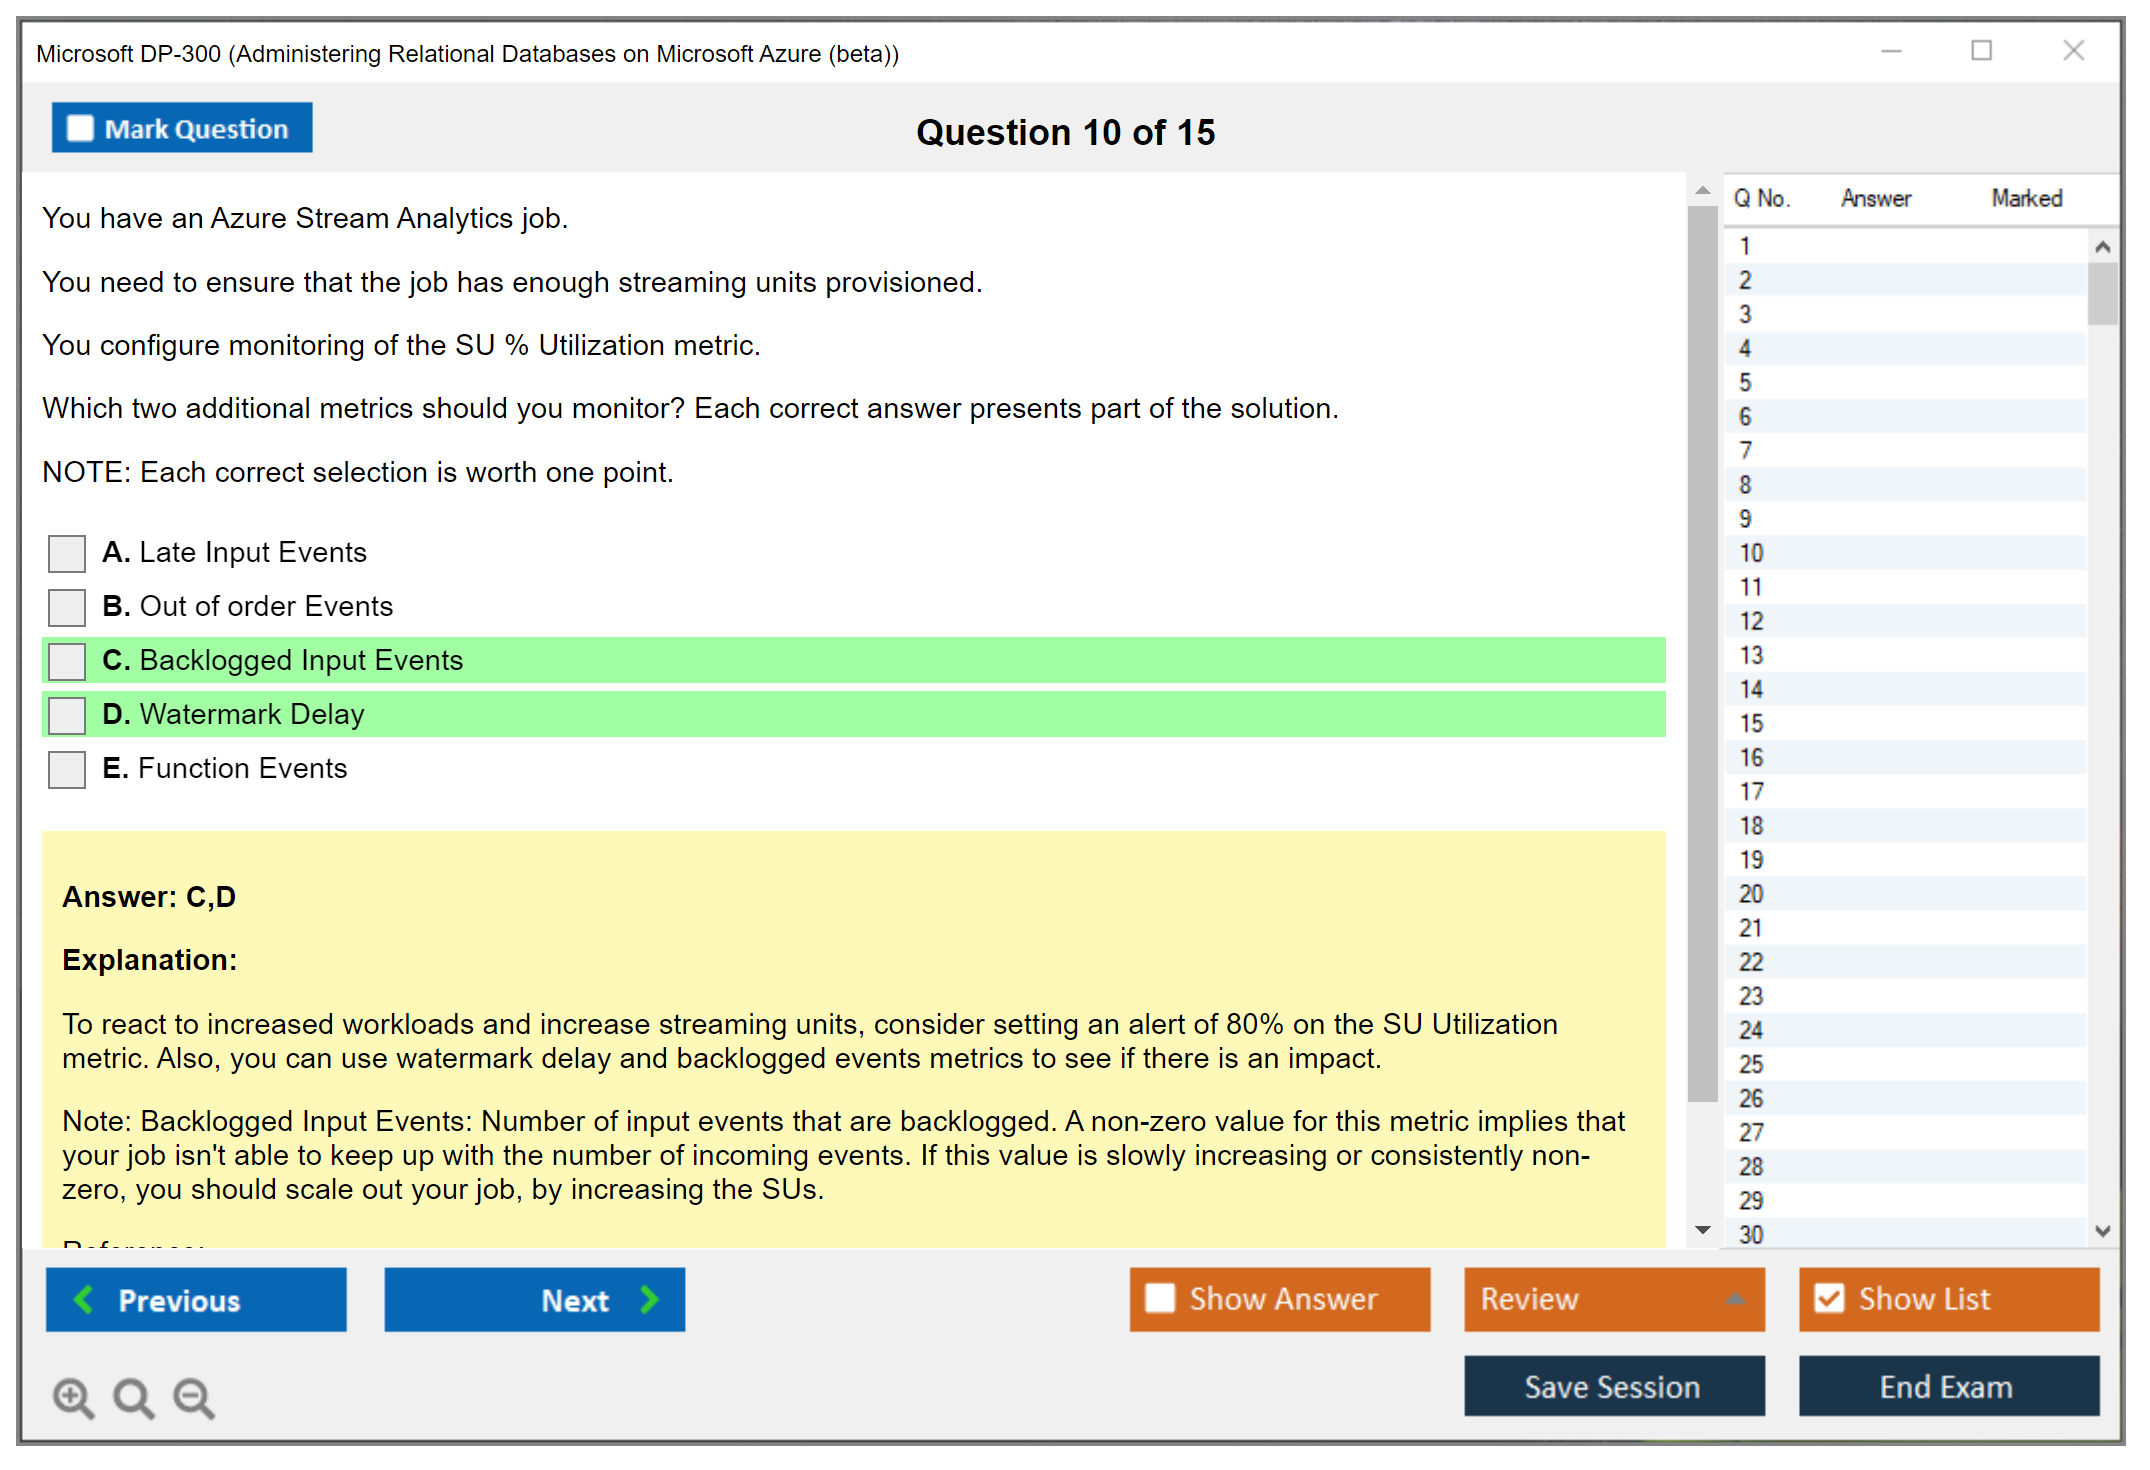Click the reset zoom magnifier icon
This screenshot has height=1470, width=2150.
[x=133, y=1397]
